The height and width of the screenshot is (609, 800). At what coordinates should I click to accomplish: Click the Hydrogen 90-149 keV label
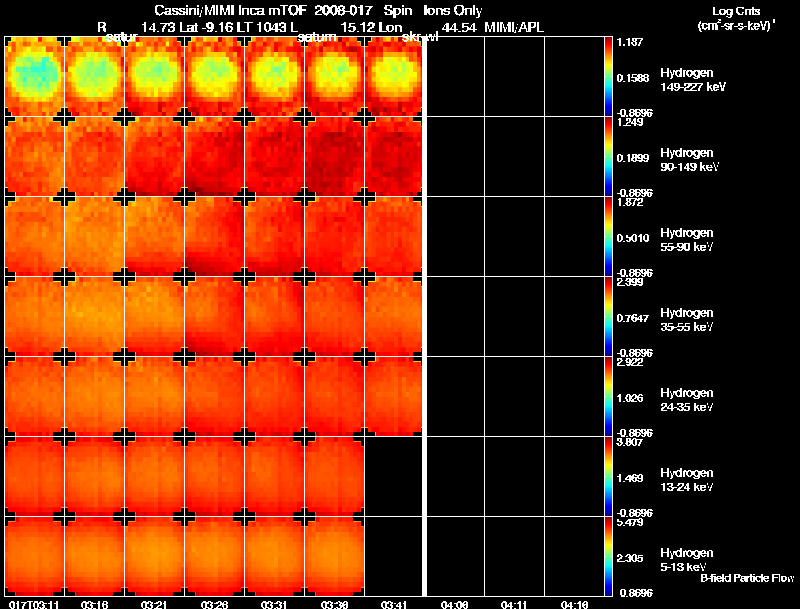689,160
